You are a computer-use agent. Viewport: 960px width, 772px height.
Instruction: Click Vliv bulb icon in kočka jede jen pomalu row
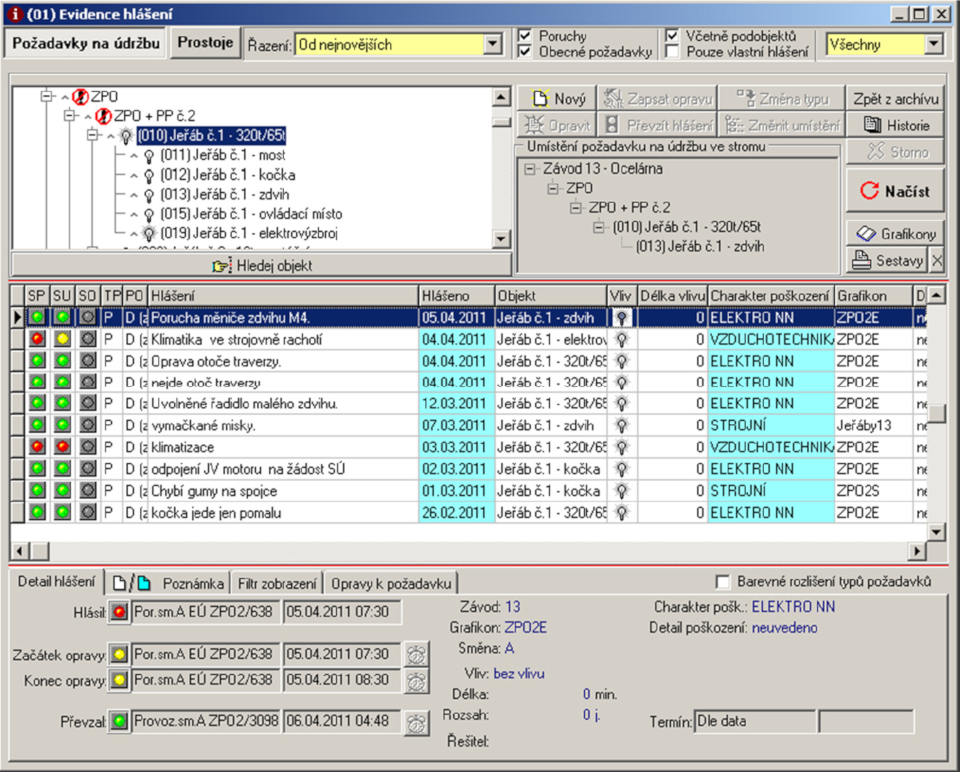click(x=621, y=512)
